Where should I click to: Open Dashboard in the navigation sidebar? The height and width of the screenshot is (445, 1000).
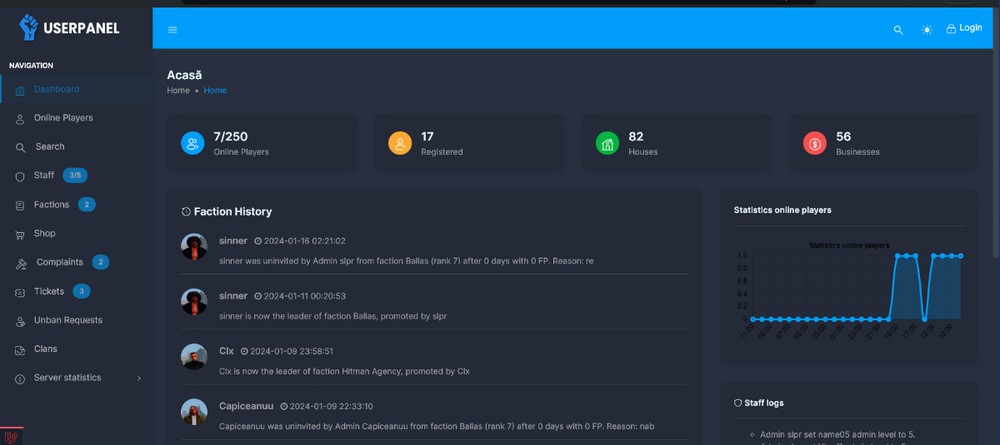click(56, 90)
